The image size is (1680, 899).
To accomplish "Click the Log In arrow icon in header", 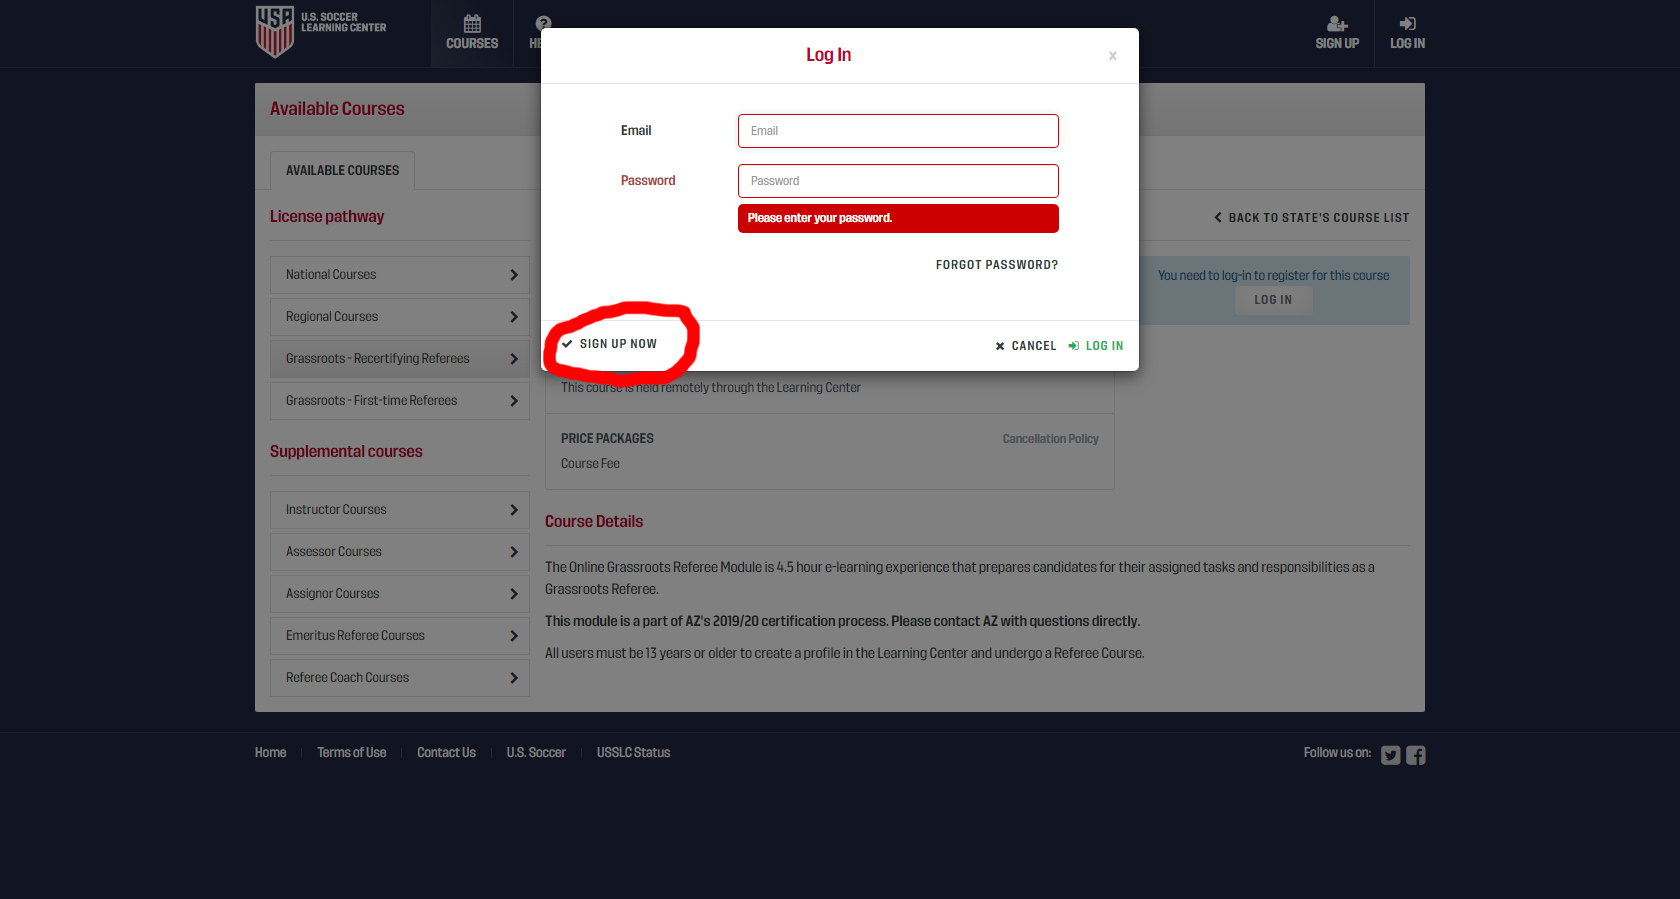I will [1407, 24].
